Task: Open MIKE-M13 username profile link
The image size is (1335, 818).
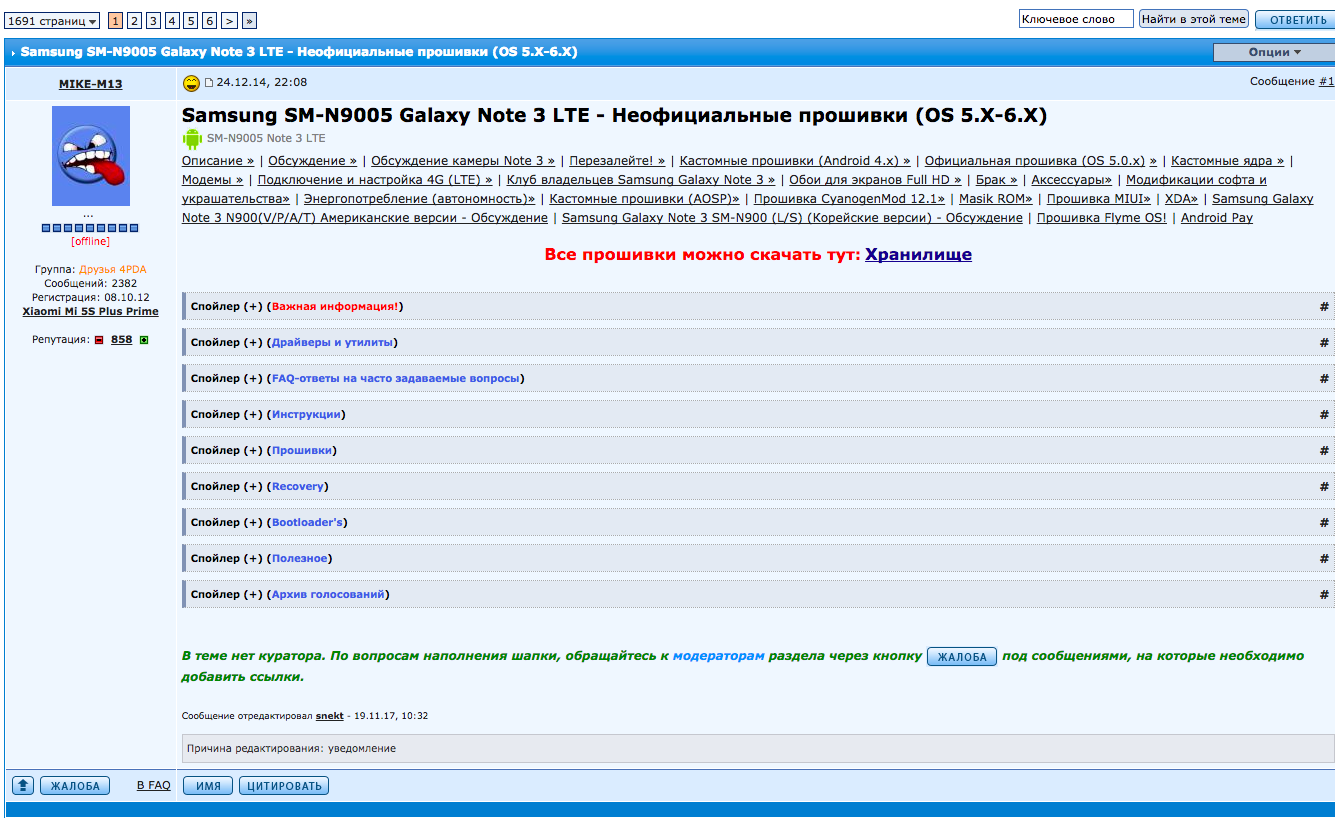Action: (91, 84)
